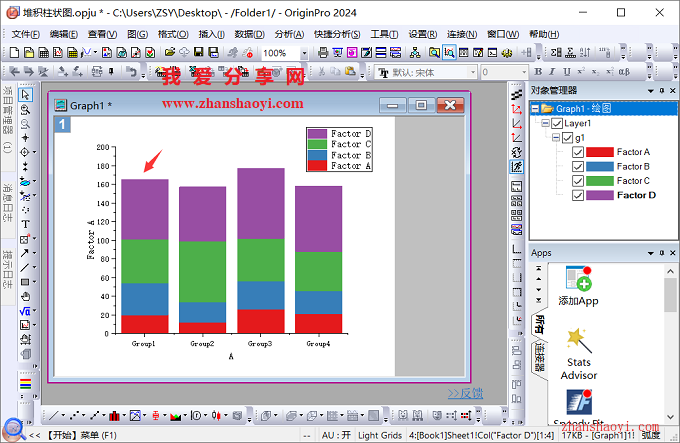Click the Apps panel vertical scrollbar
Viewport: 680px width, 443px height.
coord(670,344)
